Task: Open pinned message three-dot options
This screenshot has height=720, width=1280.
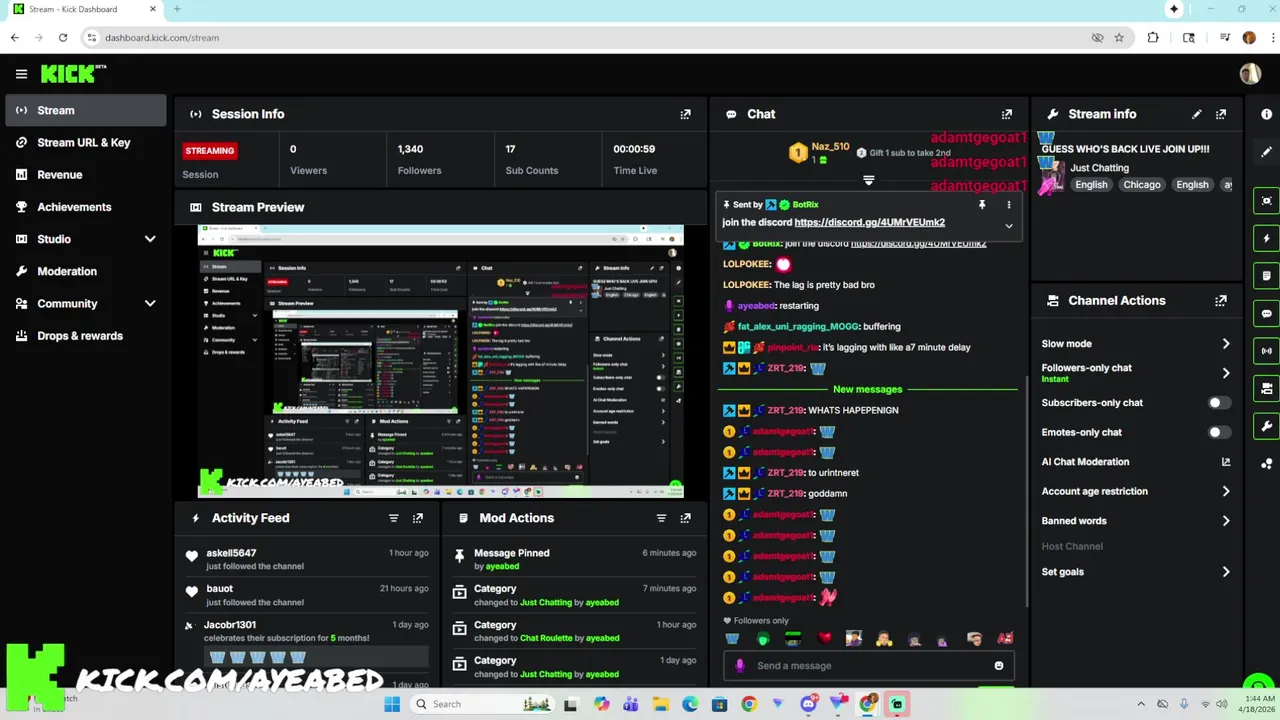Action: [x=1008, y=204]
